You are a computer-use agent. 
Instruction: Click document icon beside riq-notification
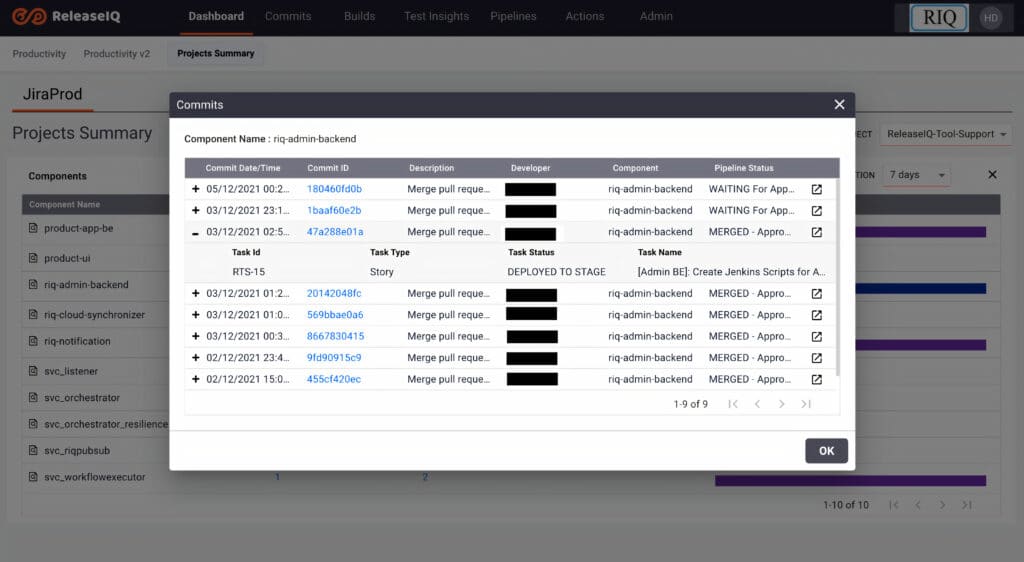click(33, 341)
